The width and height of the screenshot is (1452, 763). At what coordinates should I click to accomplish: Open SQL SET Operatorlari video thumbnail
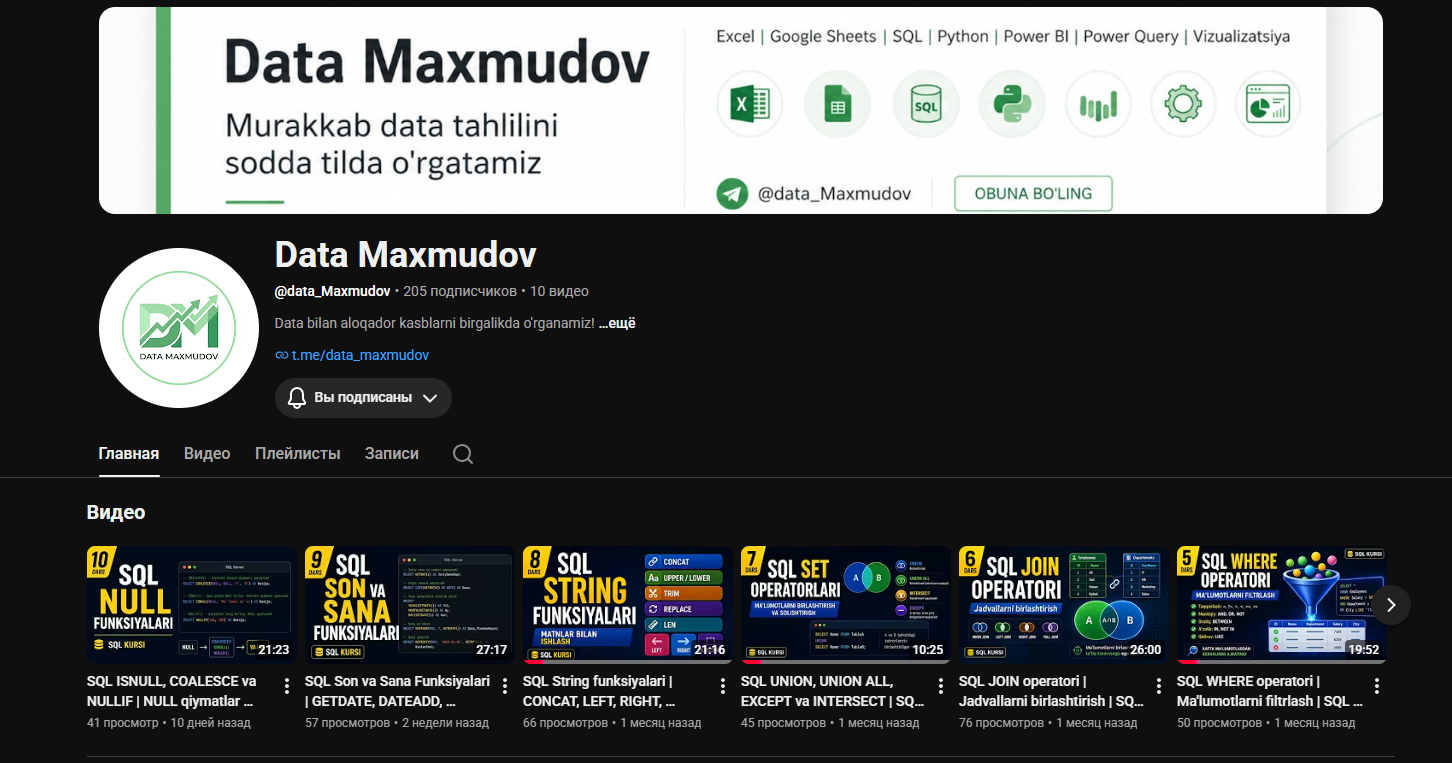[846, 605]
